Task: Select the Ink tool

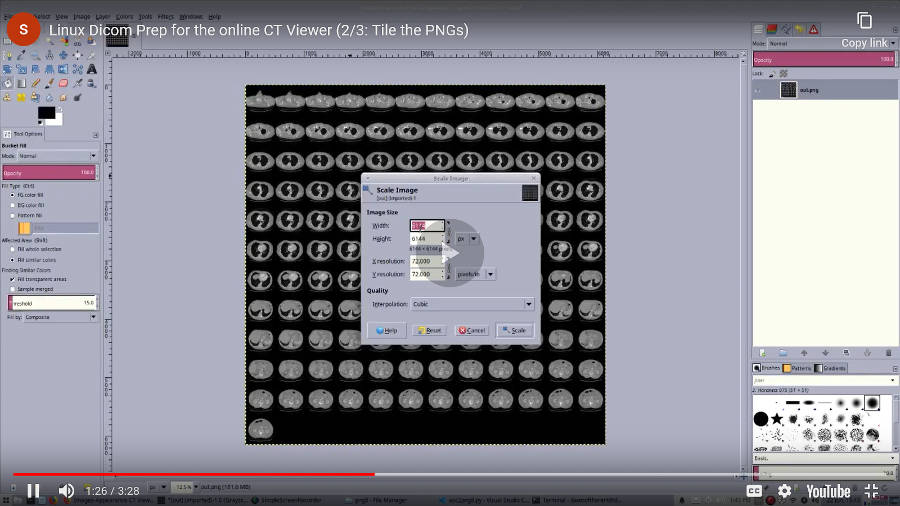Action: click(x=91, y=83)
